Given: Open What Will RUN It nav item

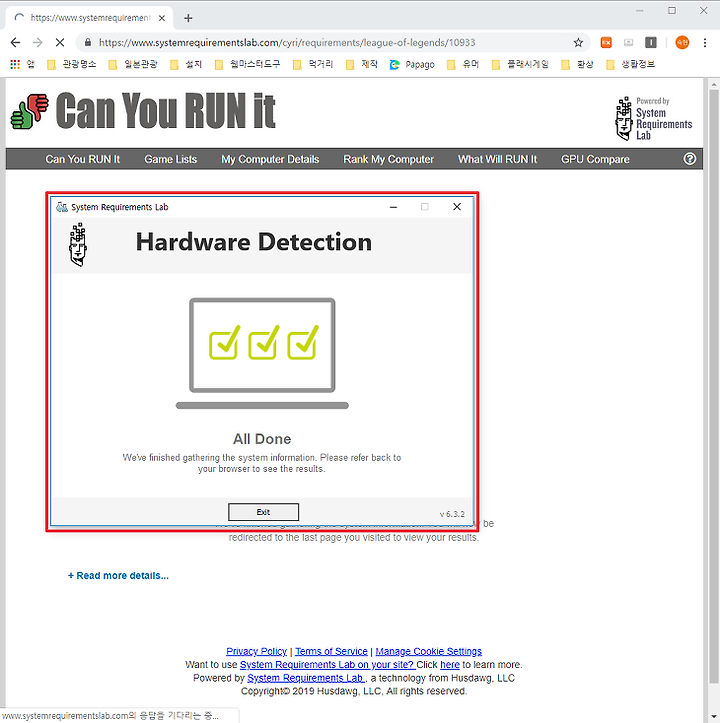Looking at the screenshot, I should pyautogui.click(x=497, y=159).
